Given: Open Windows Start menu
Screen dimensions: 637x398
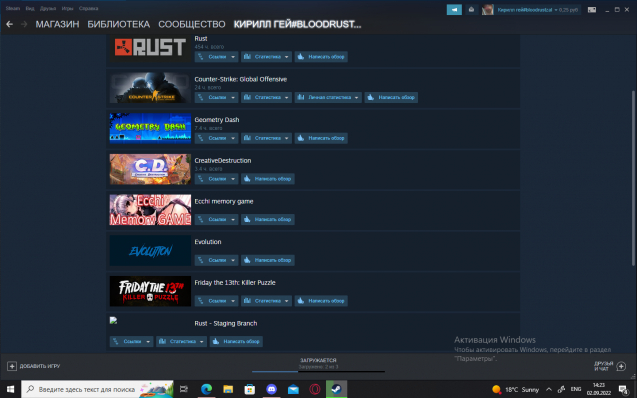Looking at the screenshot, I should coord(10,389).
